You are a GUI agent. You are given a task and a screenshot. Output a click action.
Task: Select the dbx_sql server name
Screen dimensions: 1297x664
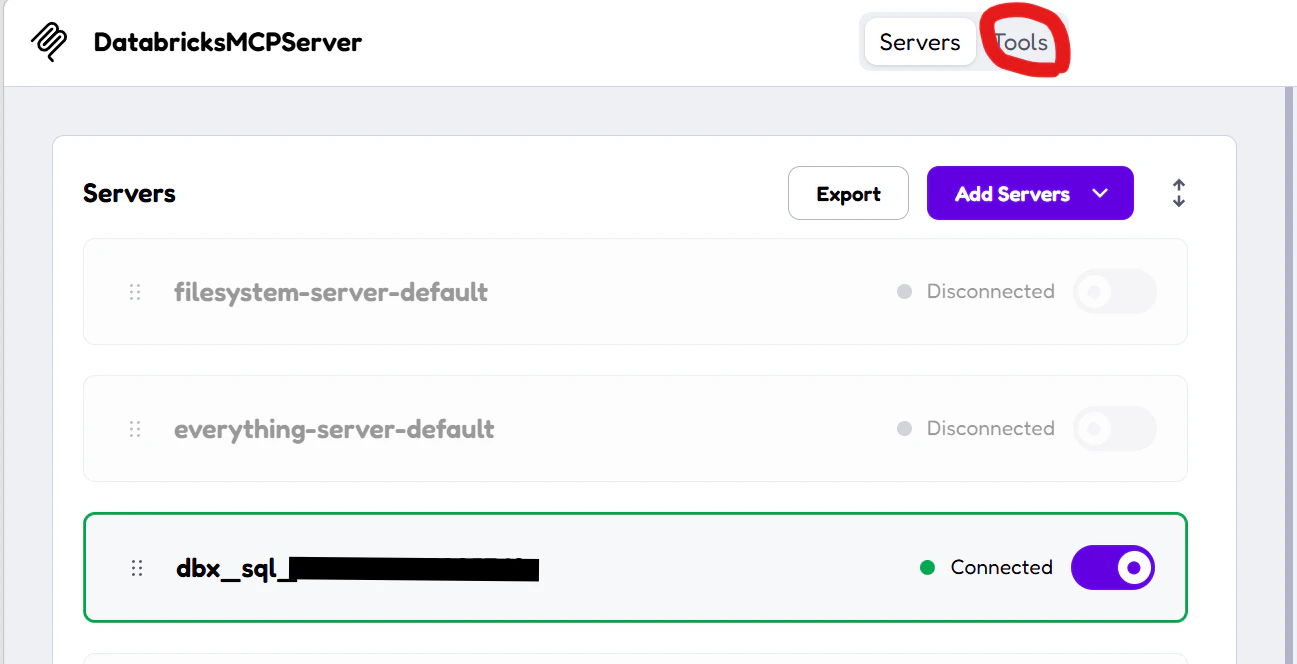click(357, 568)
